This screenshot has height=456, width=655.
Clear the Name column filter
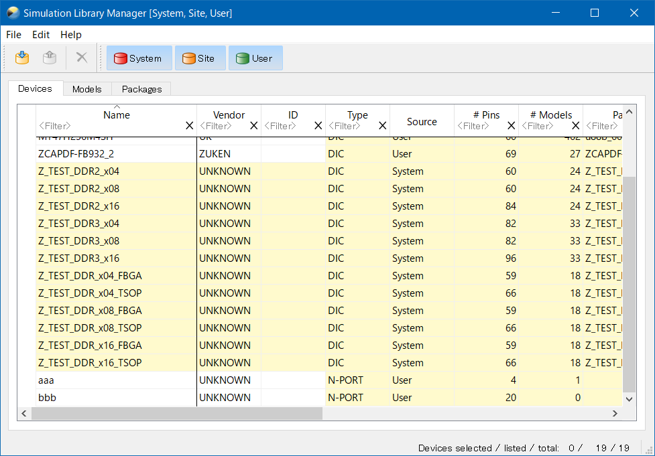[x=190, y=126]
